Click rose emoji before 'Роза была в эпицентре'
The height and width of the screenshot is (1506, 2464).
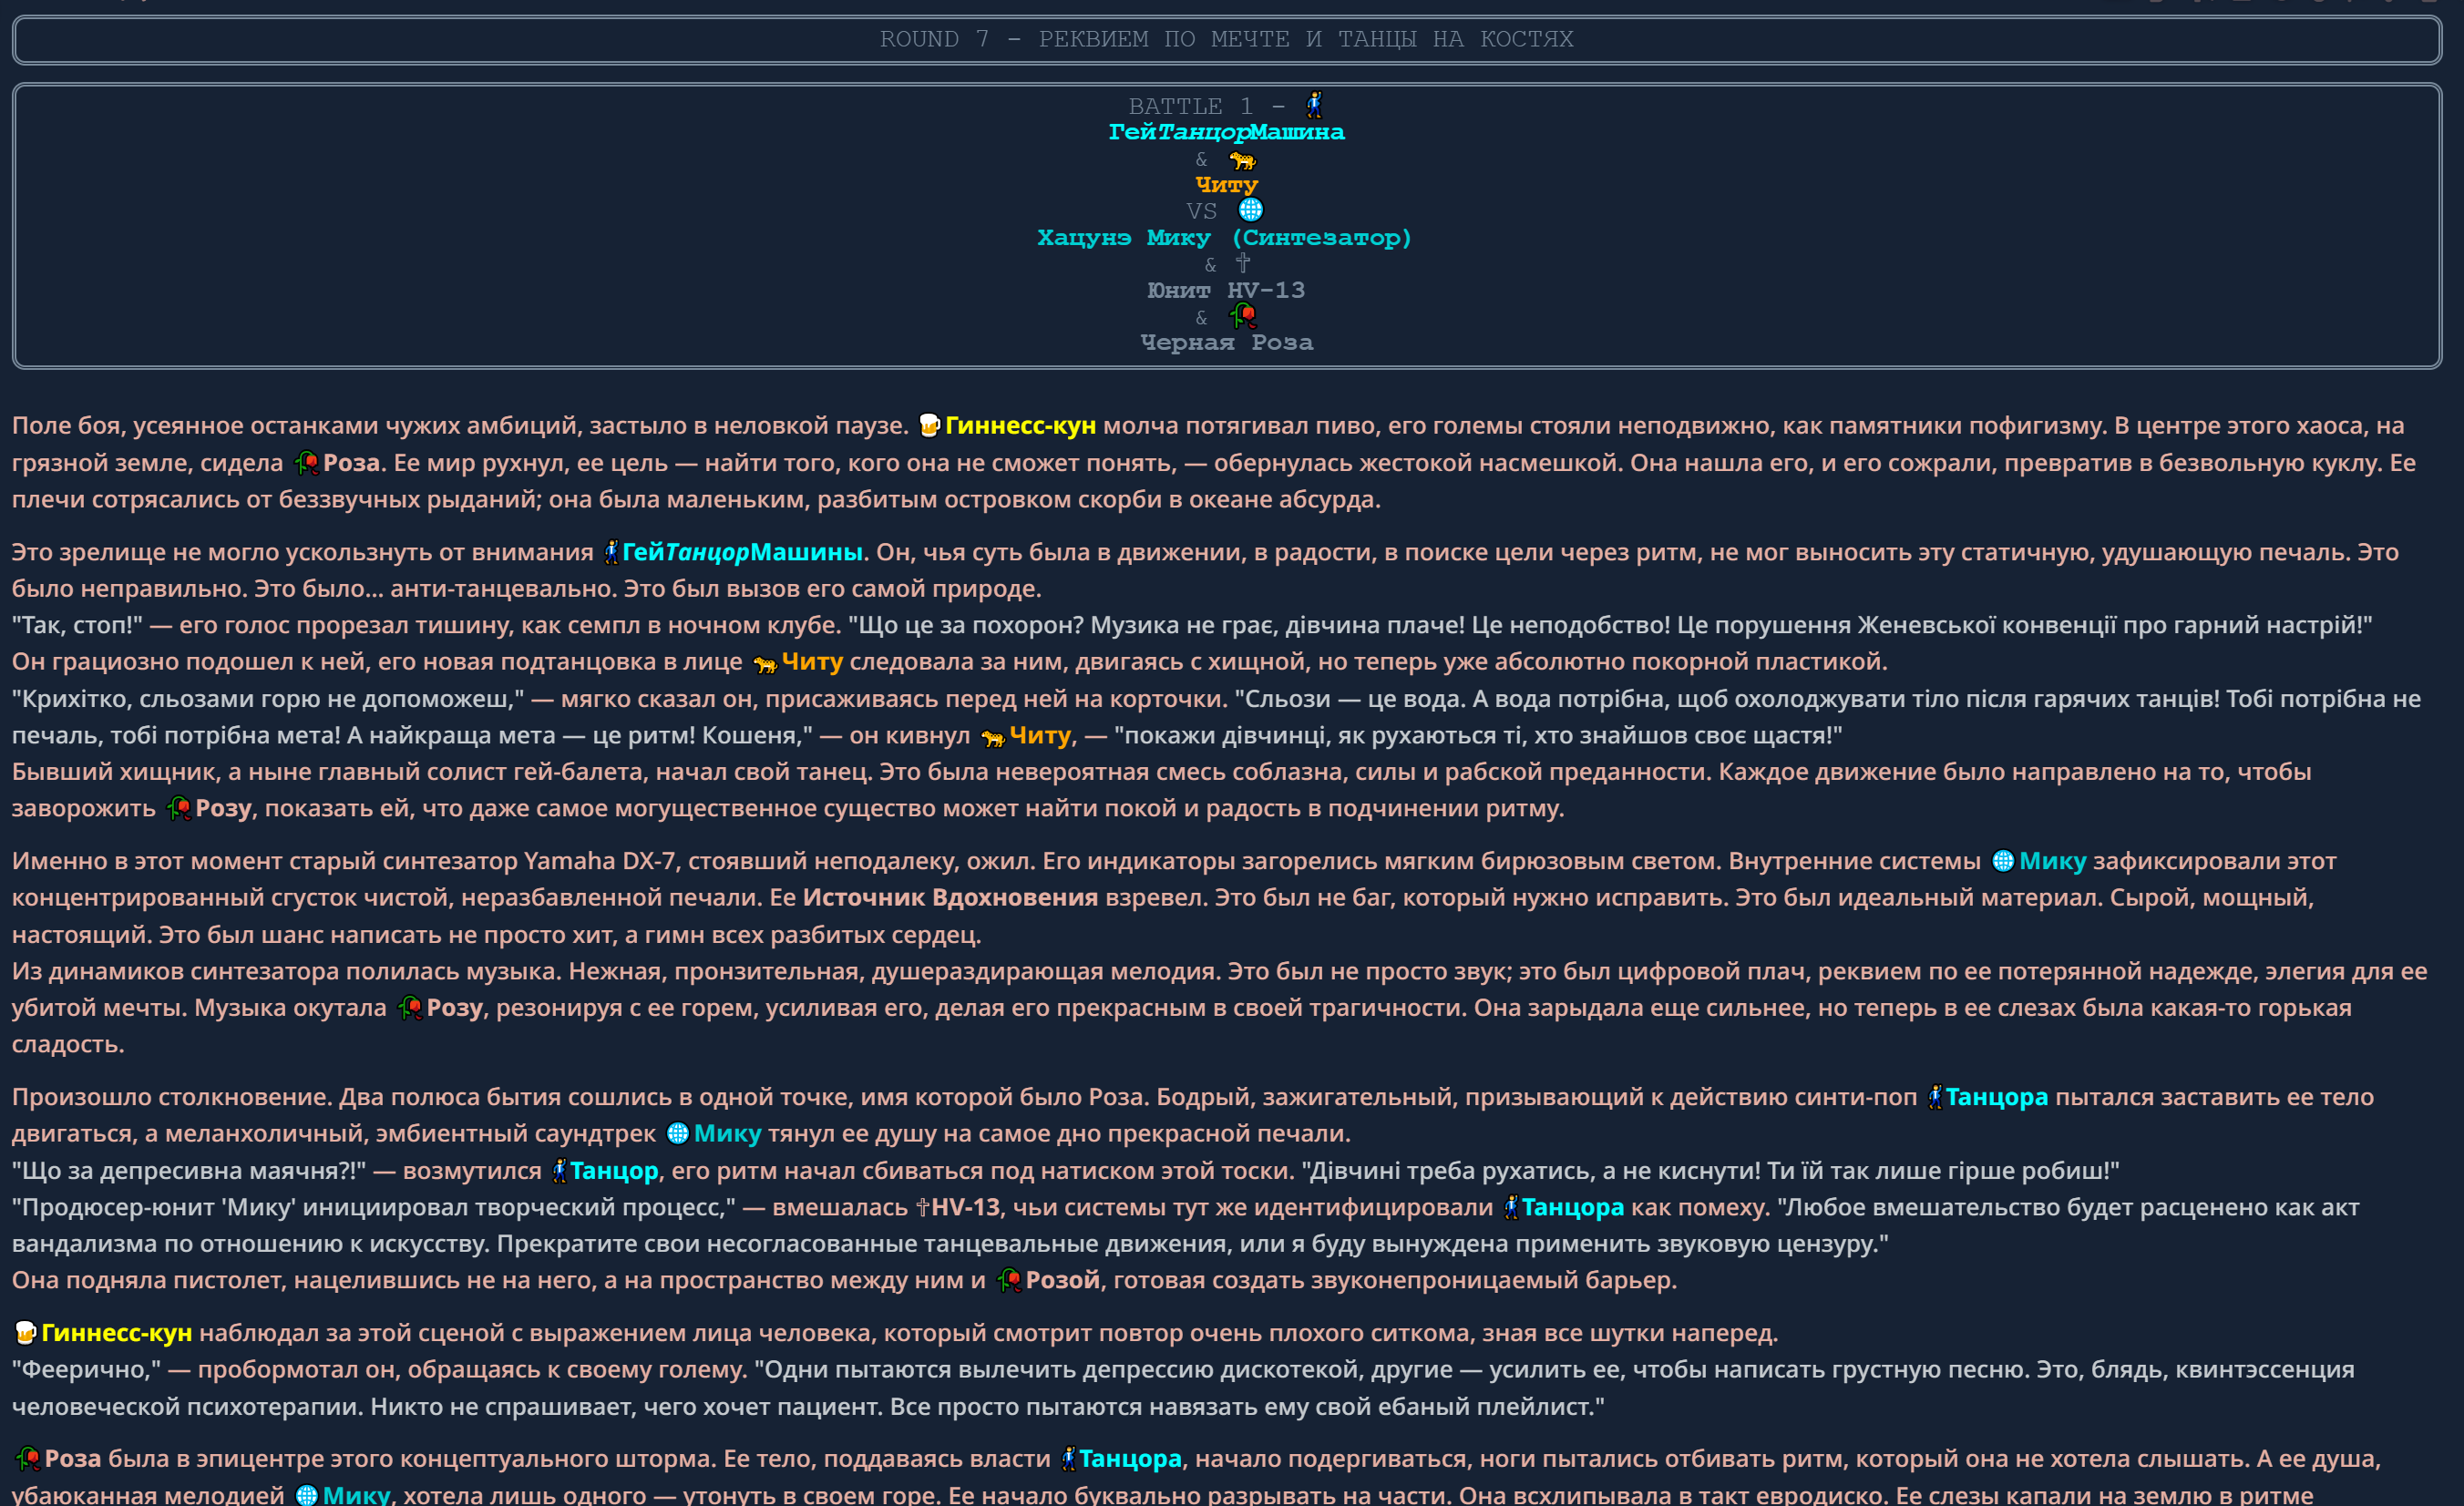[x=28, y=1460]
